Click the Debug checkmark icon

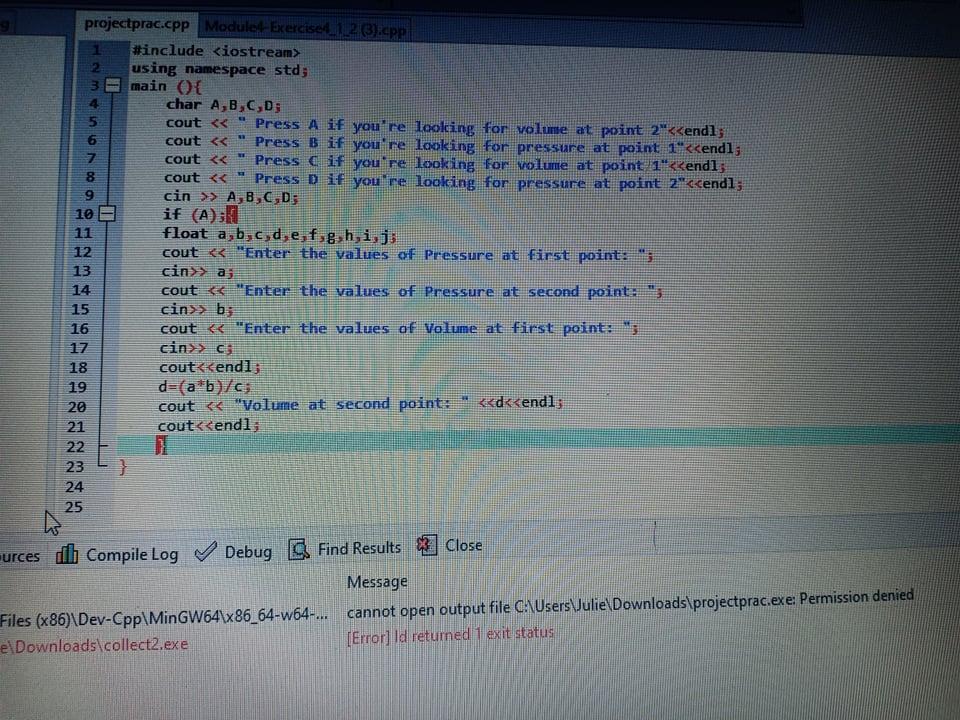(207, 551)
